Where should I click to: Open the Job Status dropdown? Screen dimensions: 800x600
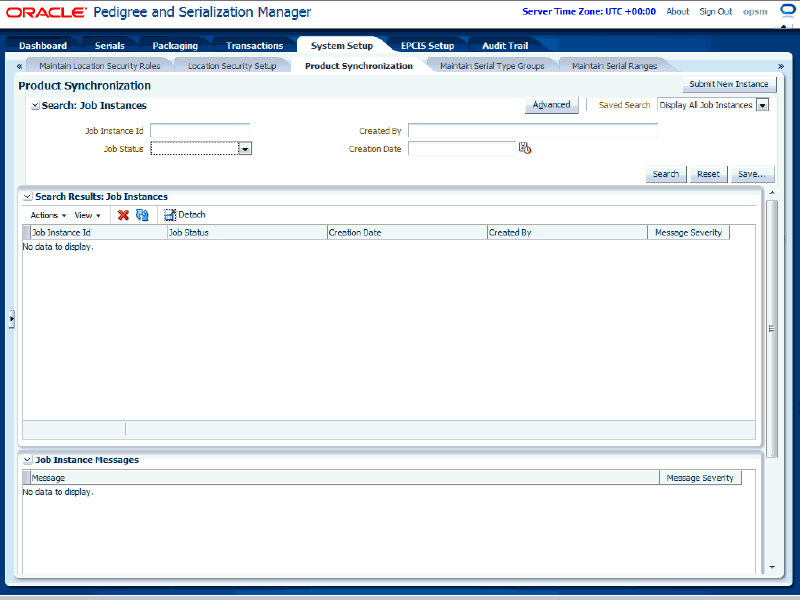pos(245,149)
